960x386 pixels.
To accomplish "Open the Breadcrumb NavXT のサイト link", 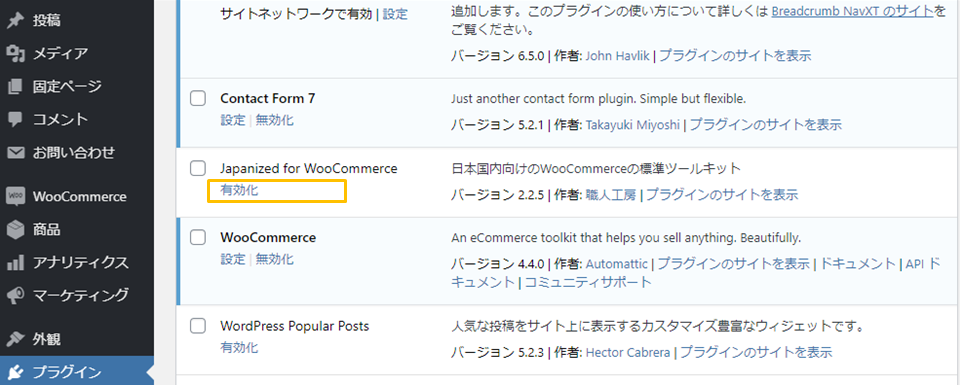I will [x=852, y=12].
